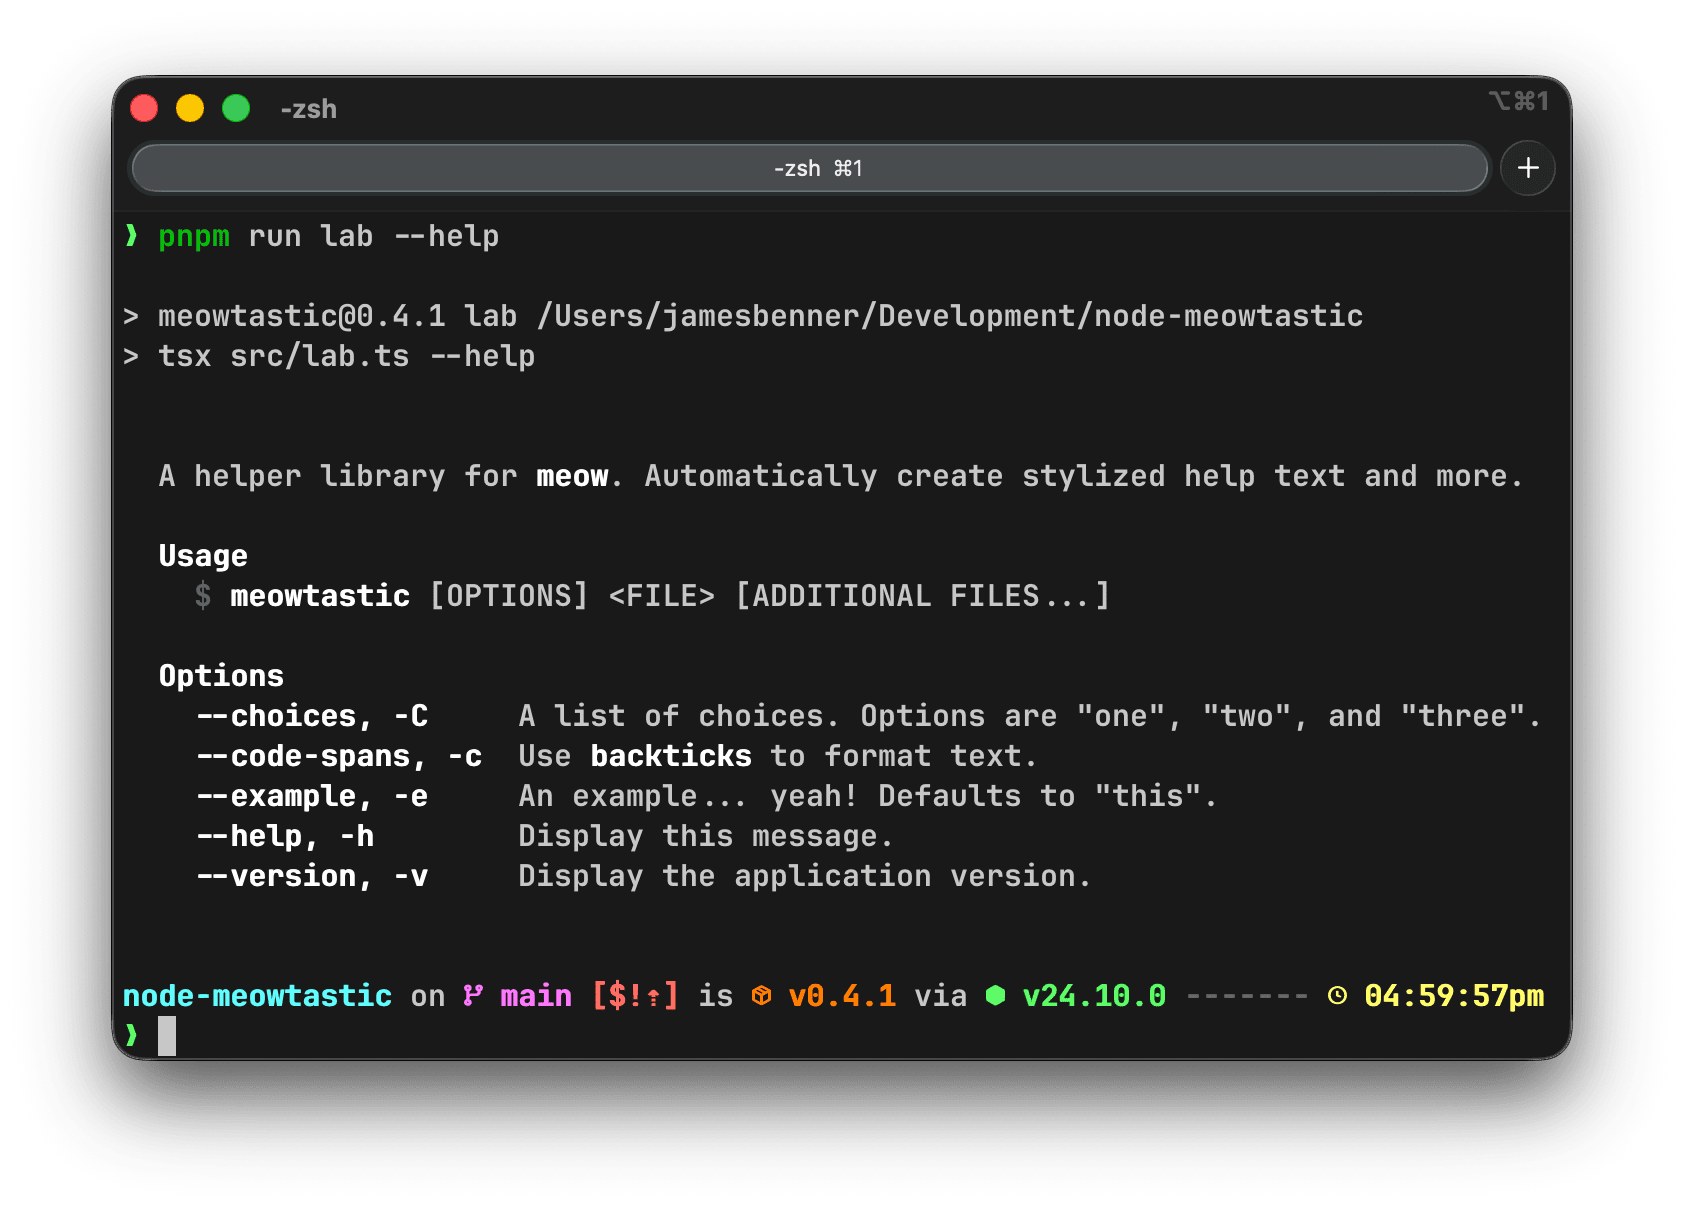Click the "node-meowtastic" directory name in the prompt

coord(256,994)
